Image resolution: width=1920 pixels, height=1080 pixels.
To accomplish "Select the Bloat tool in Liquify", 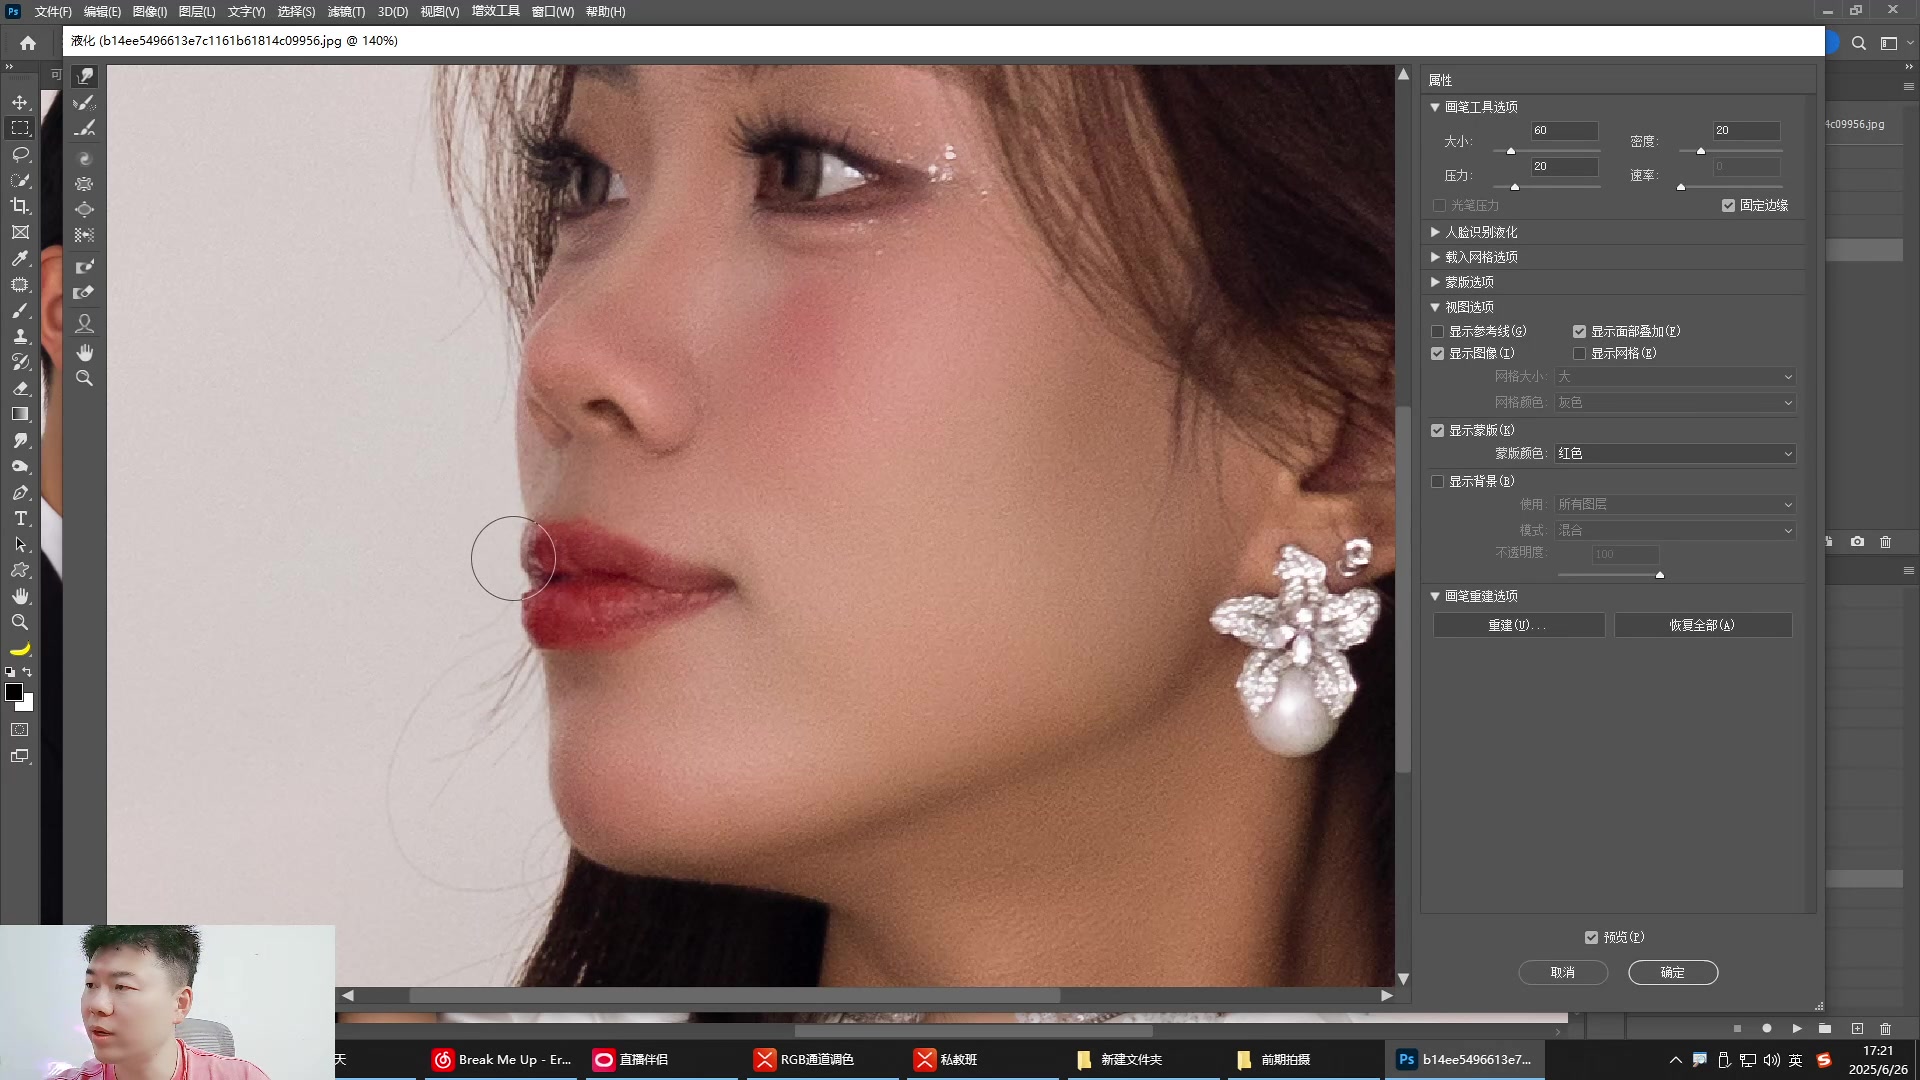I will pos(85,210).
